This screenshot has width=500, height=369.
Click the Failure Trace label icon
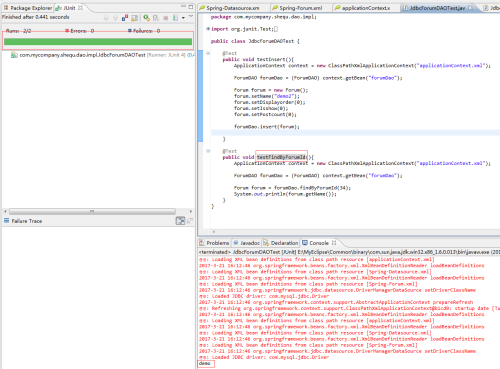pyautogui.click(x=6, y=221)
